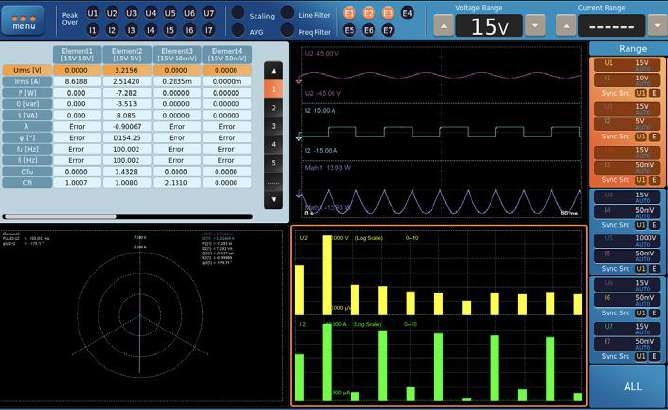This screenshot has width=668, height=410.
Task: Toggle the Line Filter indicator
Action: point(288,13)
